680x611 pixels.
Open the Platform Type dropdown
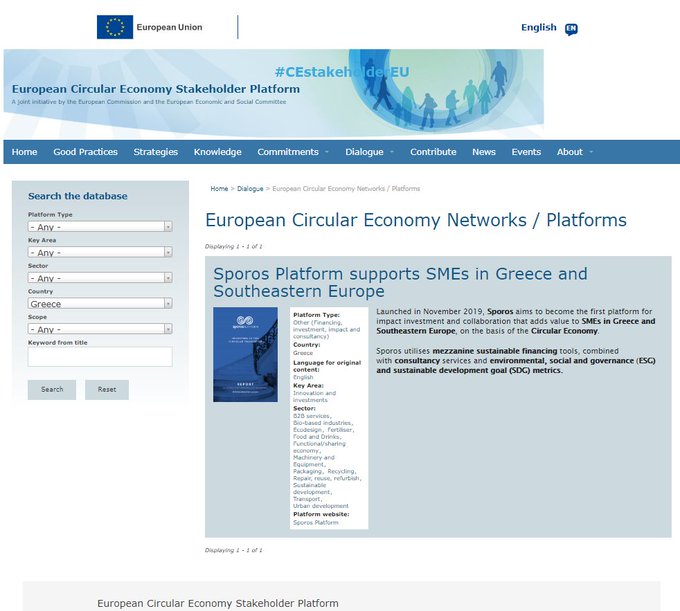[x=100, y=227]
